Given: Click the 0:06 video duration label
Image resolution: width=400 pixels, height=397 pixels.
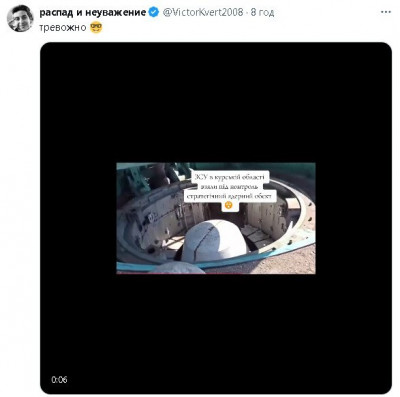Looking at the screenshot, I should 59,379.
